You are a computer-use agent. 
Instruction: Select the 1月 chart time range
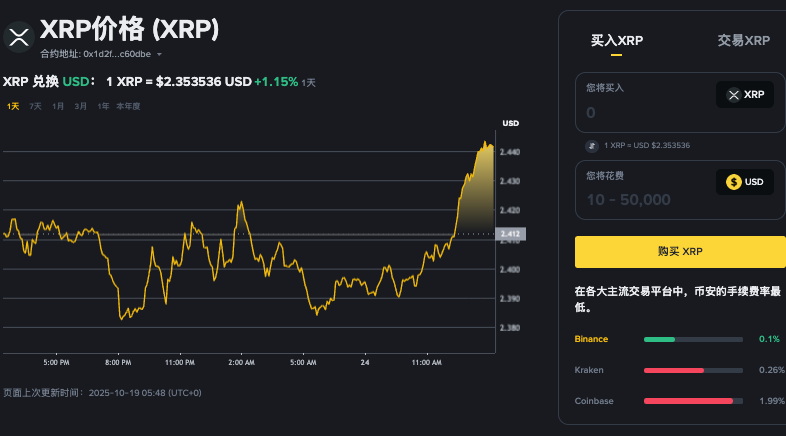click(58, 106)
